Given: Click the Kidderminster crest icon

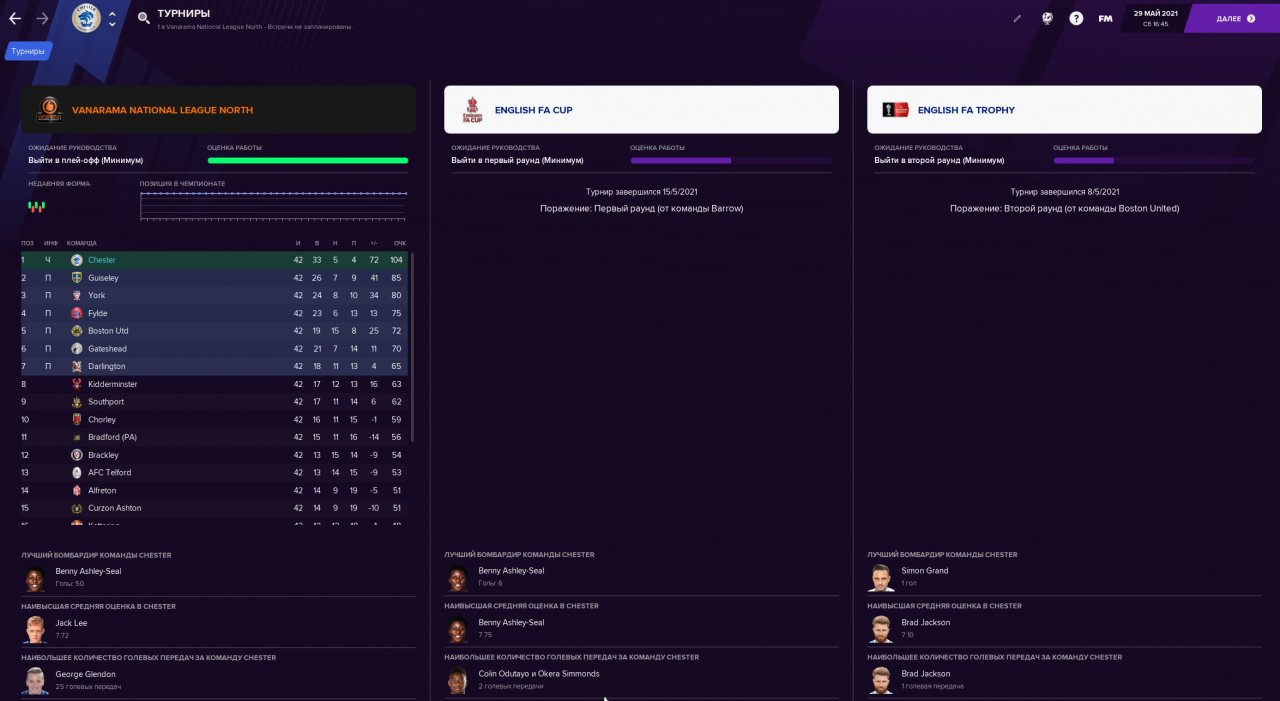Looking at the screenshot, I should tap(77, 384).
